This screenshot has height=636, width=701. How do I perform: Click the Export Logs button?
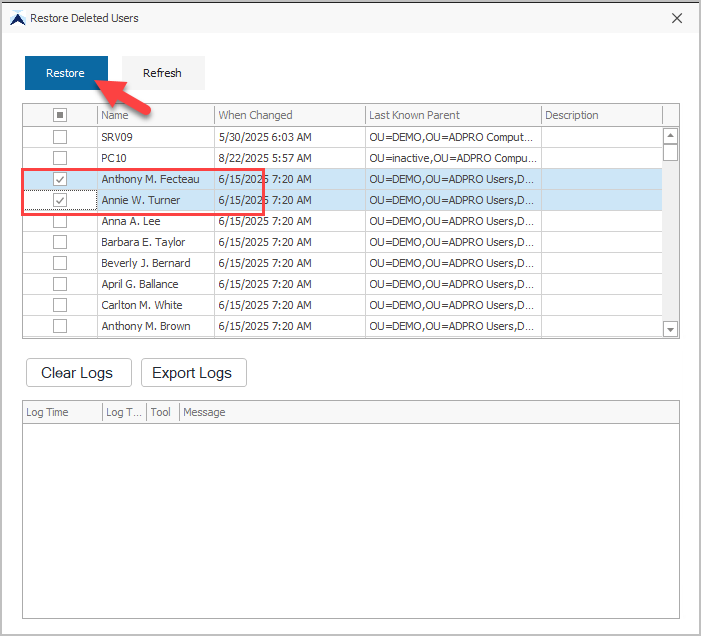(x=192, y=373)
